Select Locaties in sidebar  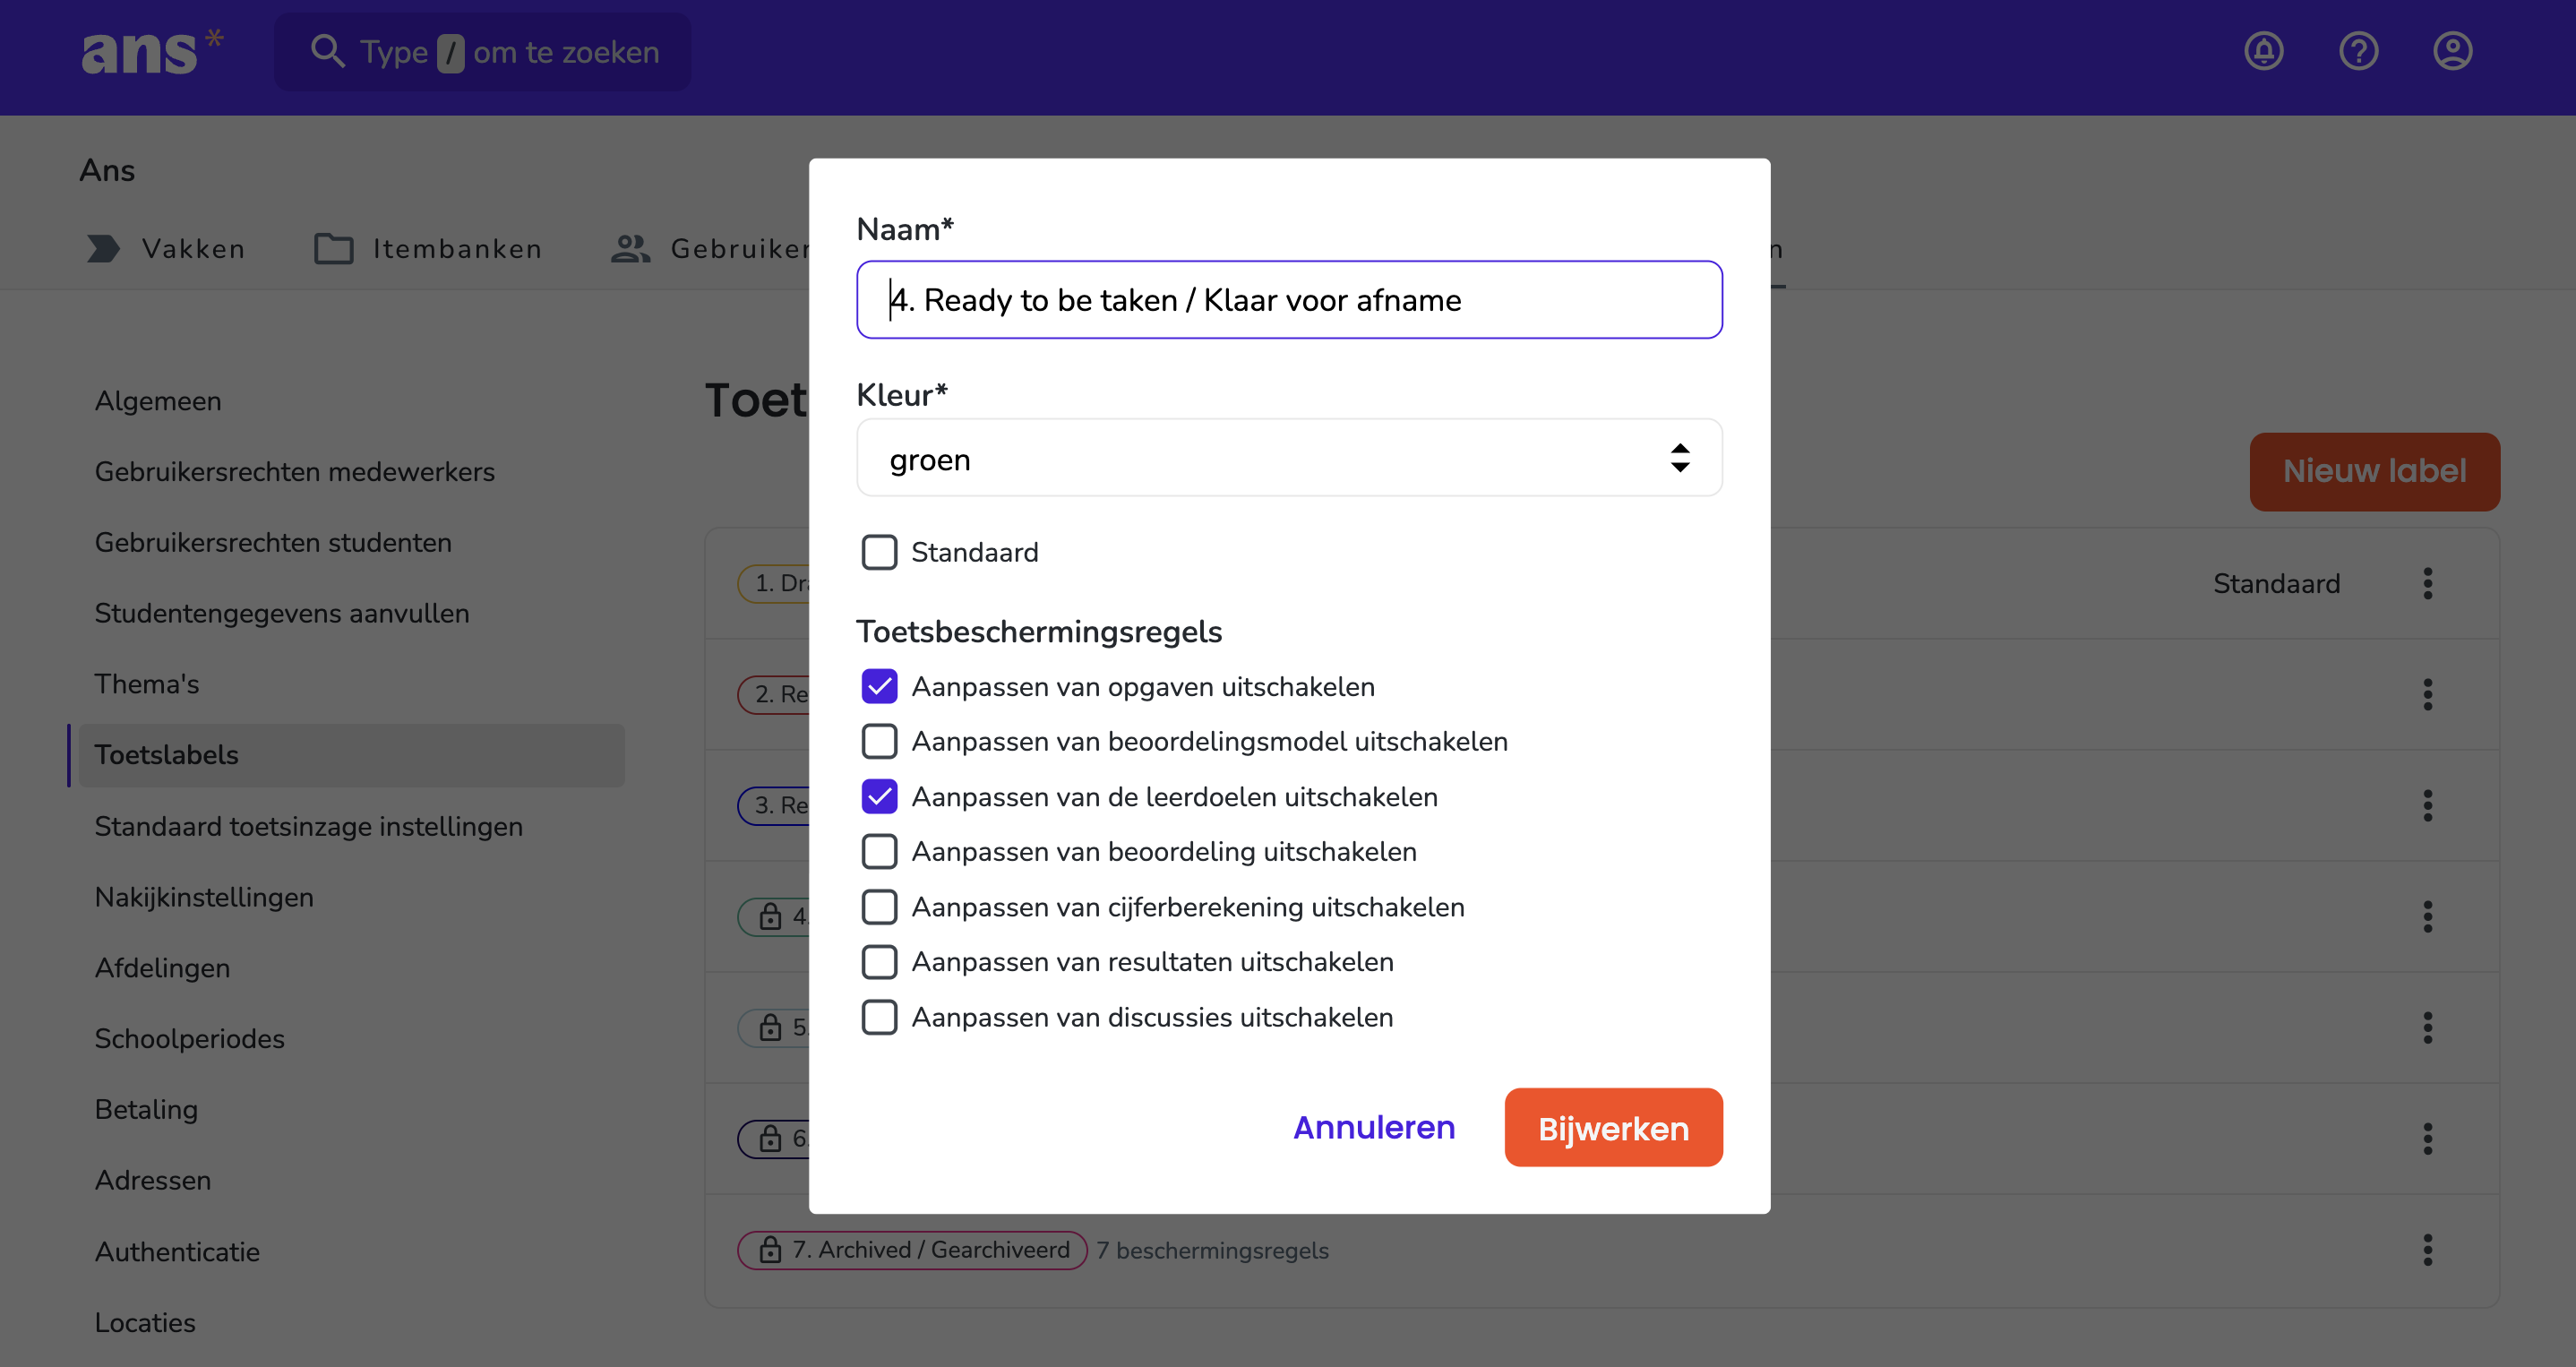[x=145, y=1322]
